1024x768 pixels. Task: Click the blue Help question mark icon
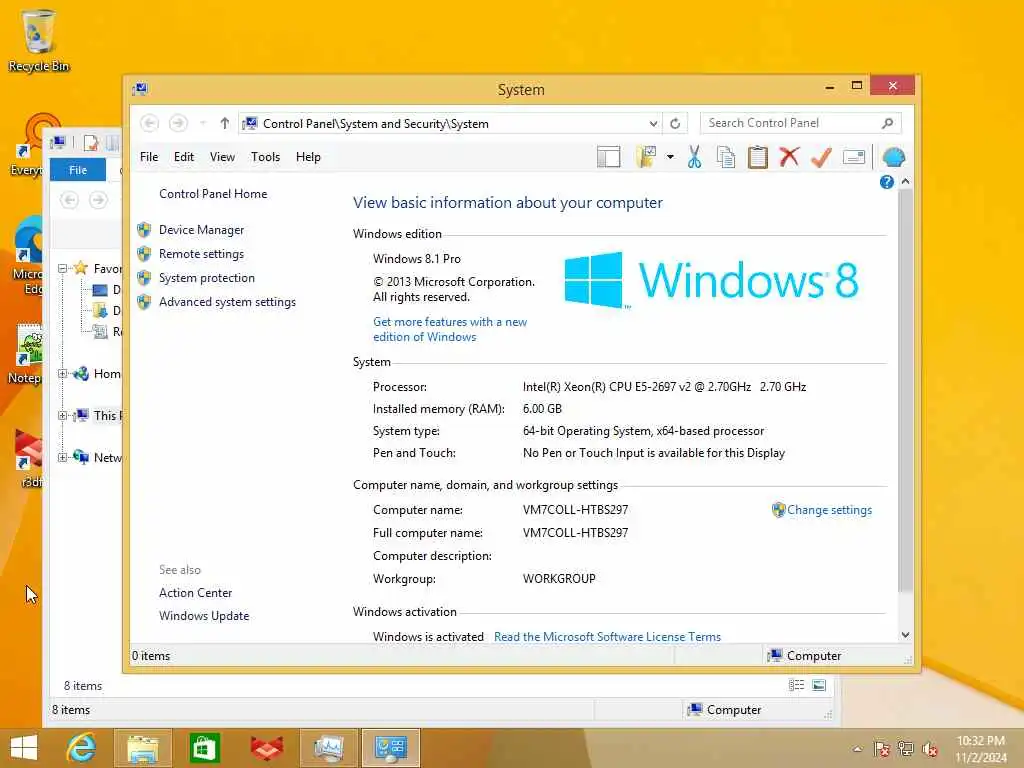tap(886, 182)
